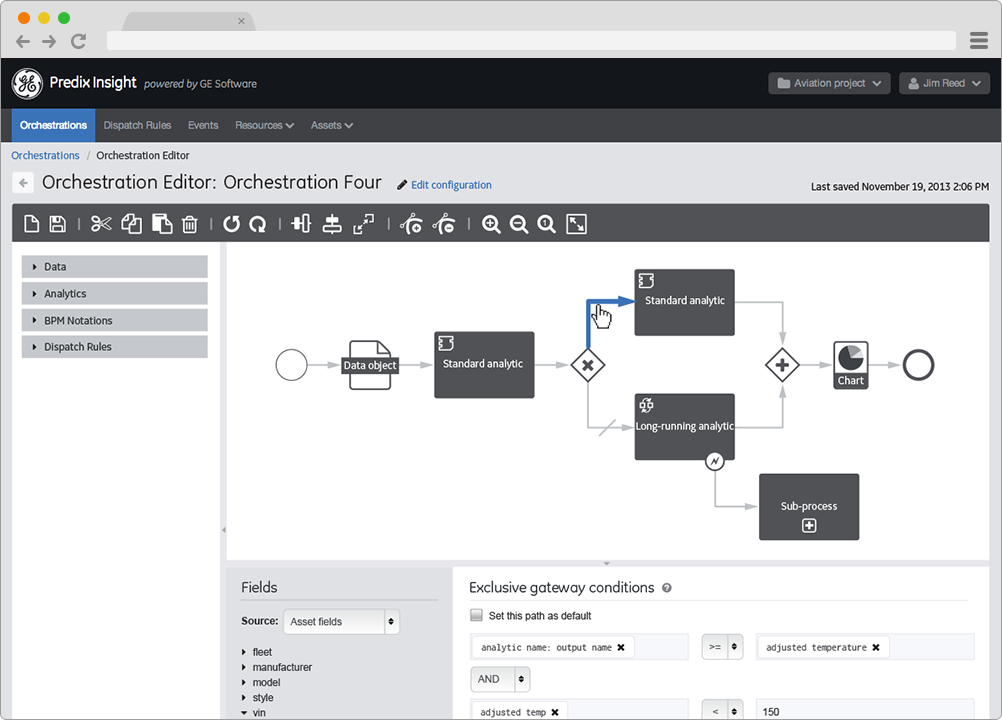Select the parallel gateway plus diamond
This screenshot has width=1002, height=720.
coord(782,365)
